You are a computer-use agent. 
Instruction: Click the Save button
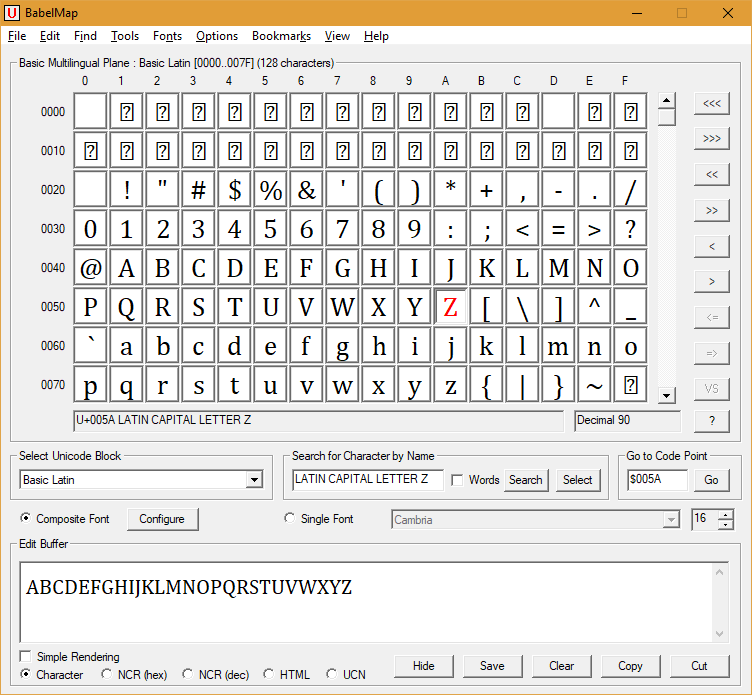coord(492,666)
